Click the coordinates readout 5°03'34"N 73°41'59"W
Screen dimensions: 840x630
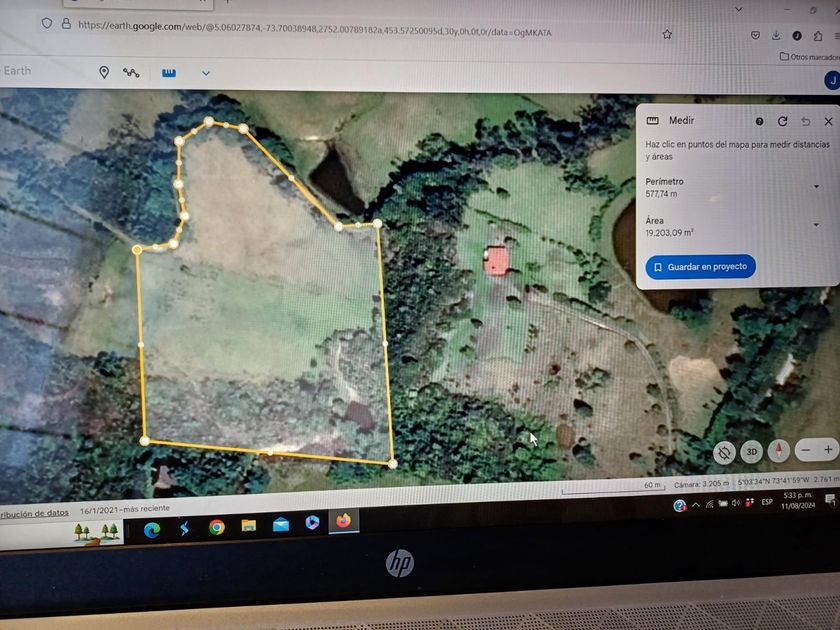[x=774, y=481]
